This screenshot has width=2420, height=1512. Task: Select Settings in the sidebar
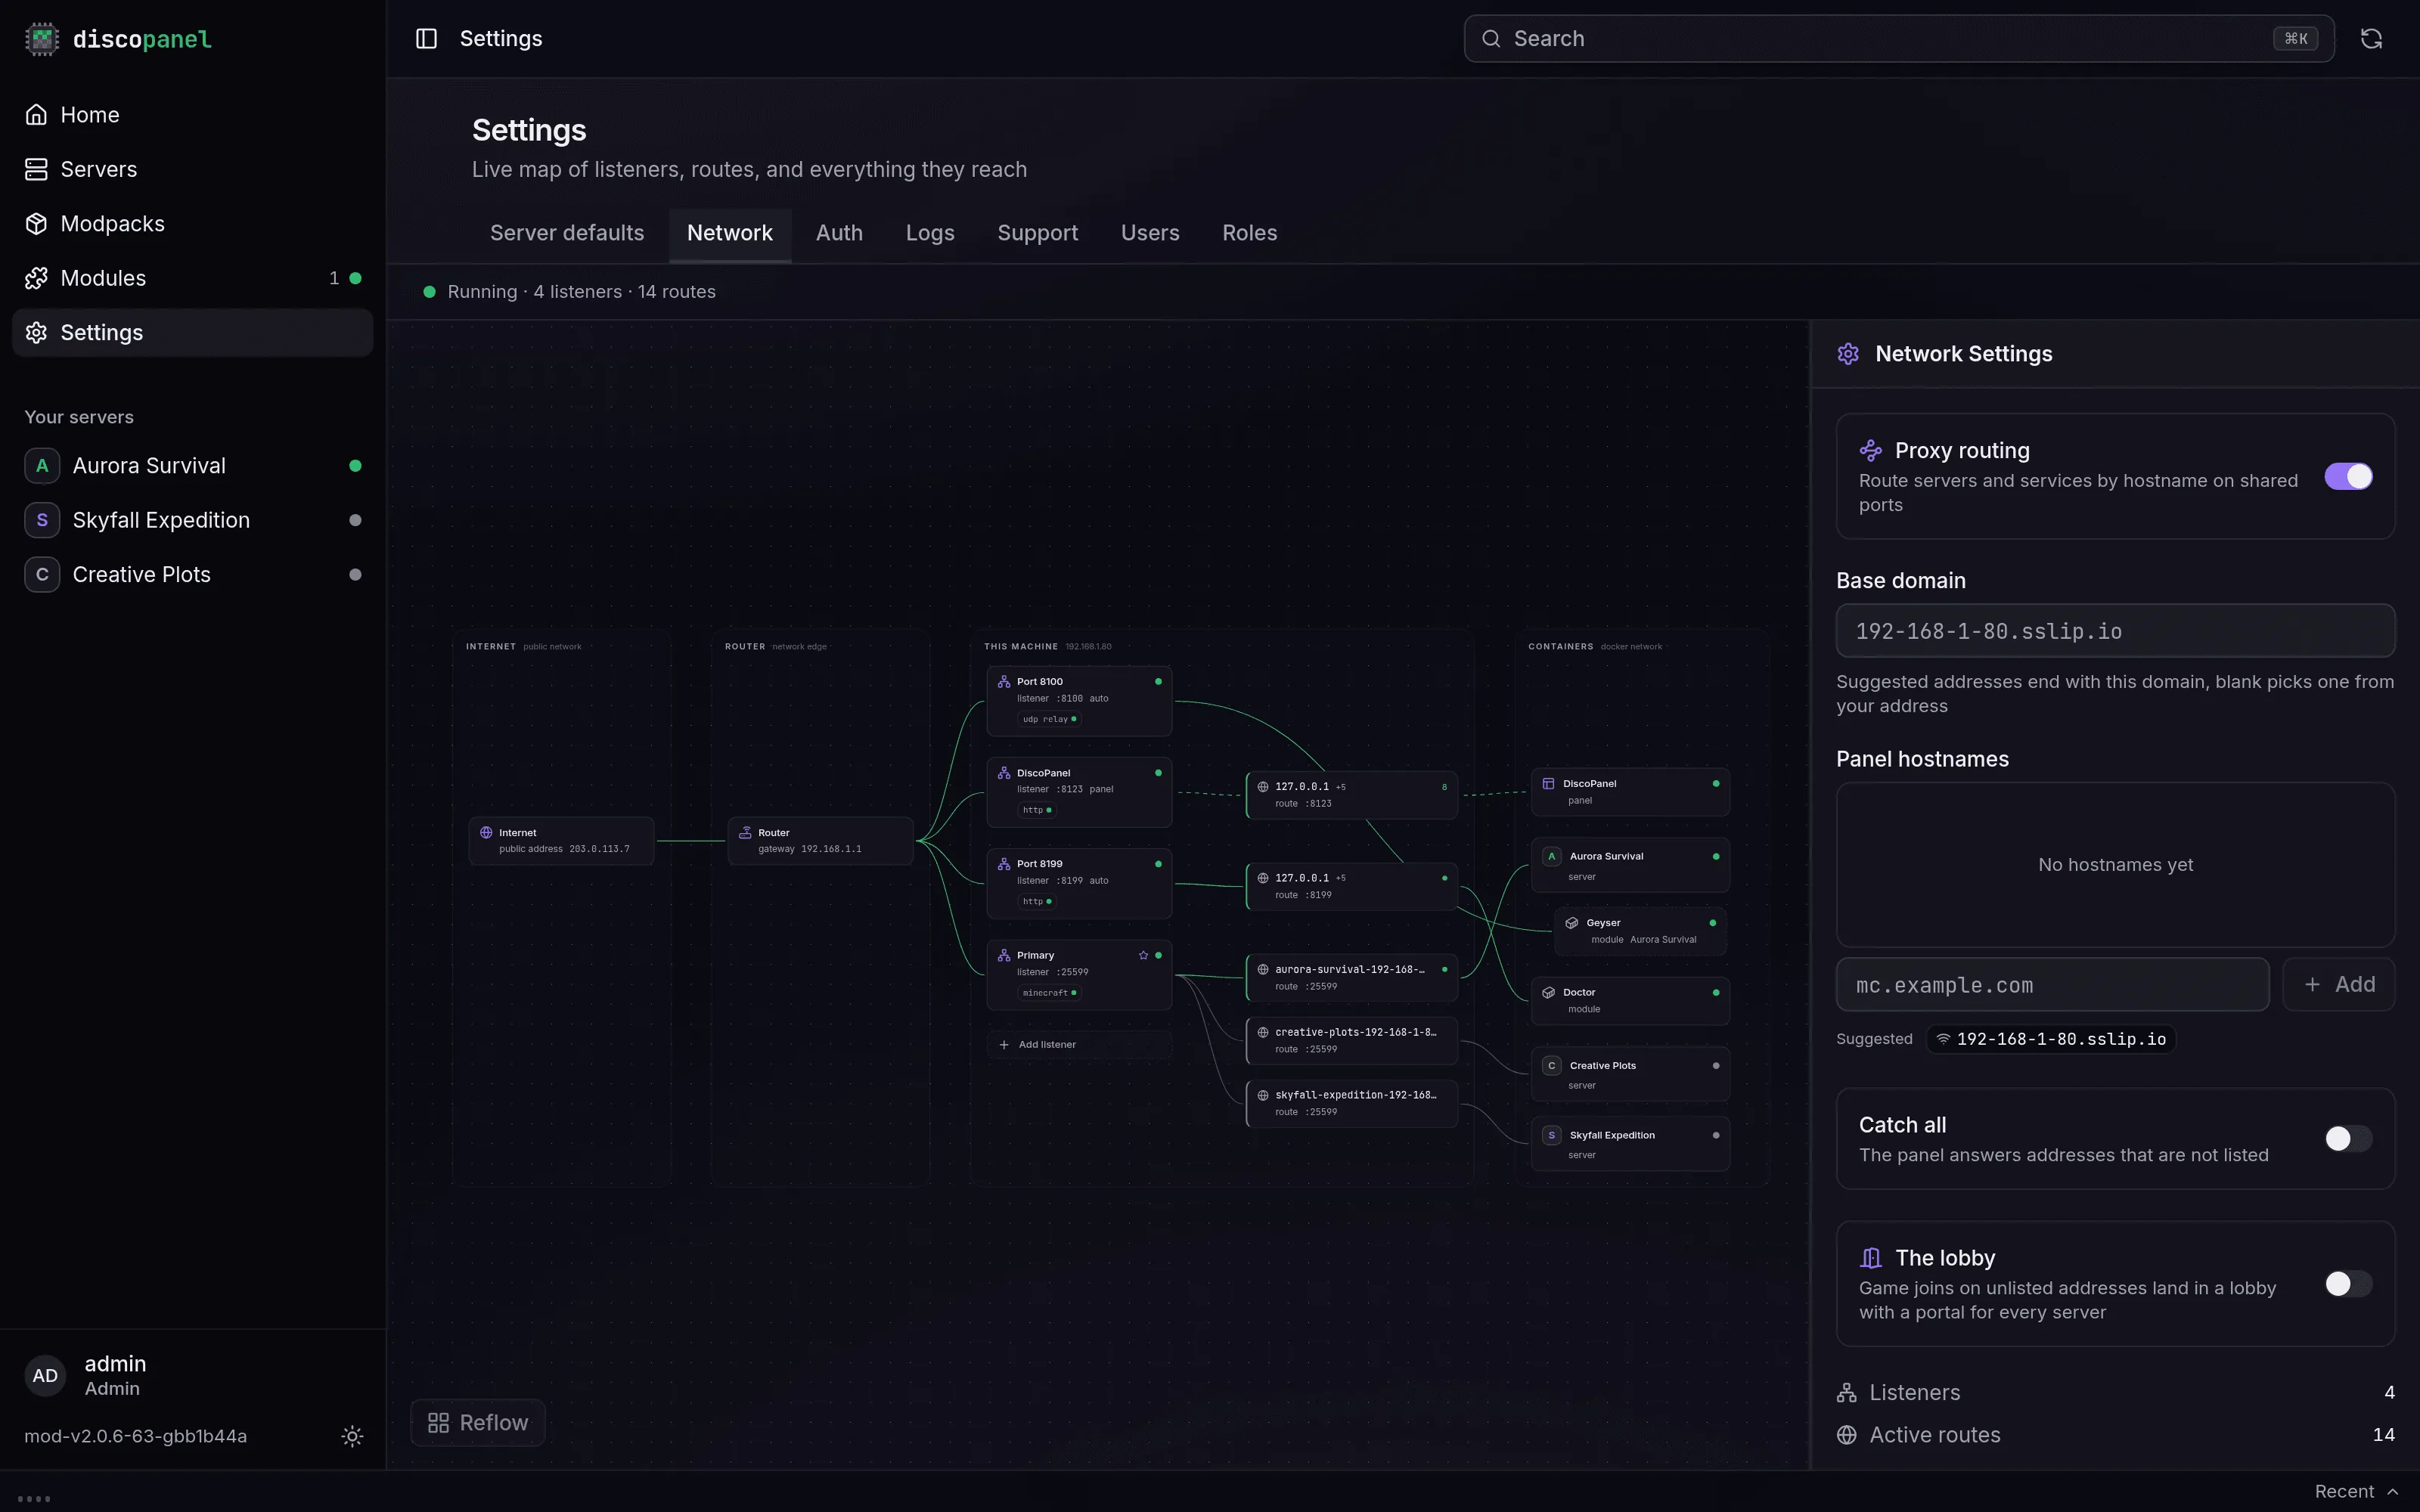[x=192, y=333]
